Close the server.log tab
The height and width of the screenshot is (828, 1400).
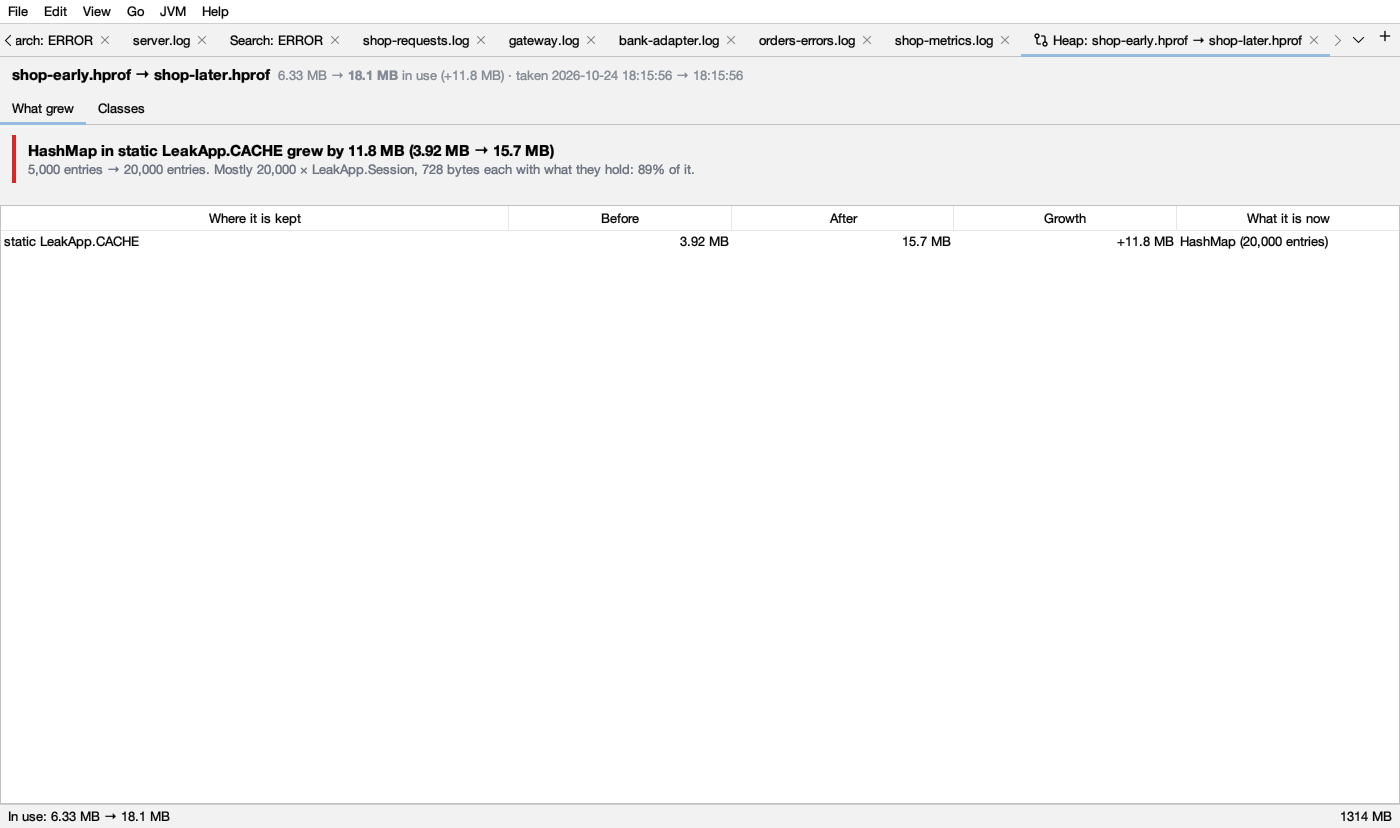pos(202,40)
